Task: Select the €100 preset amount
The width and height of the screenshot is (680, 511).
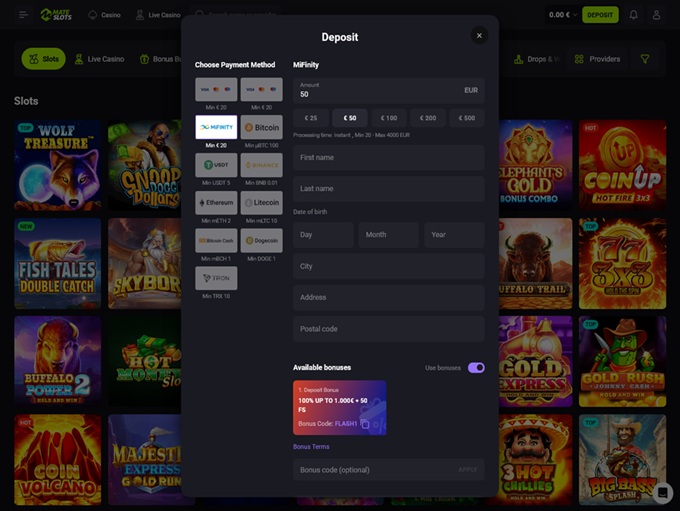Action: tap(389, 118)
